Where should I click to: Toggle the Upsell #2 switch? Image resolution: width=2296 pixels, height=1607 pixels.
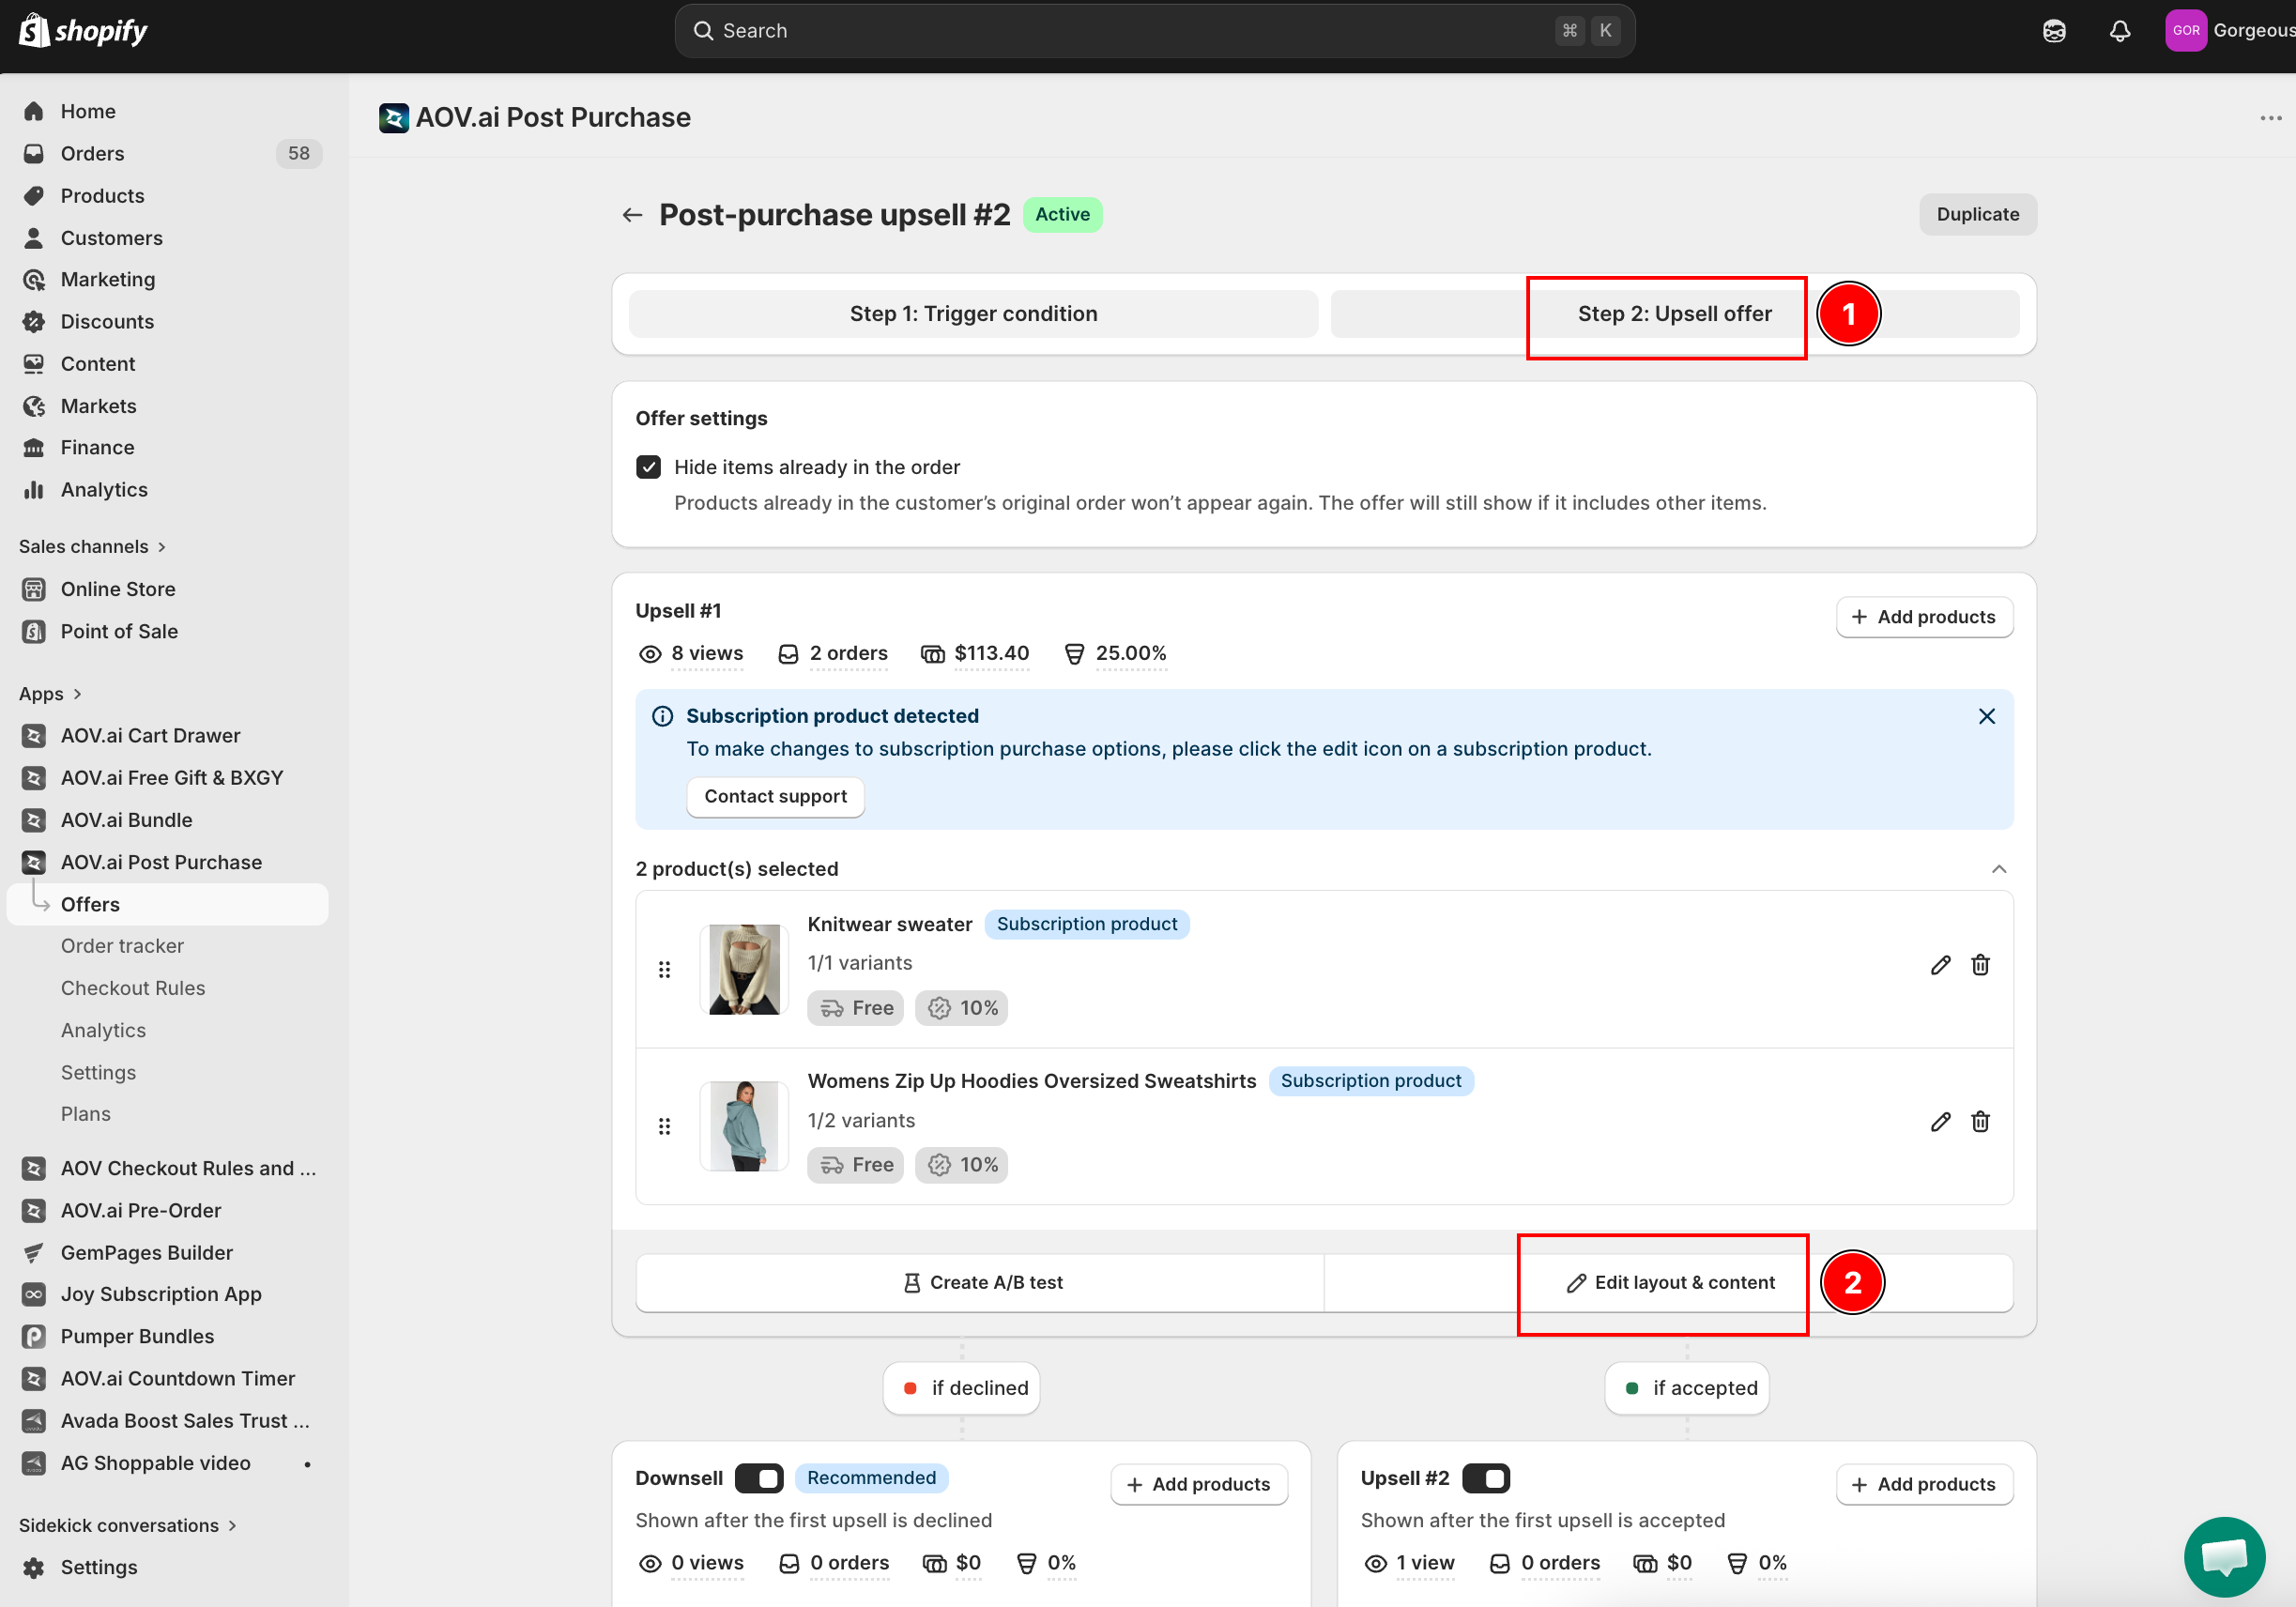pos(1486,1478)
